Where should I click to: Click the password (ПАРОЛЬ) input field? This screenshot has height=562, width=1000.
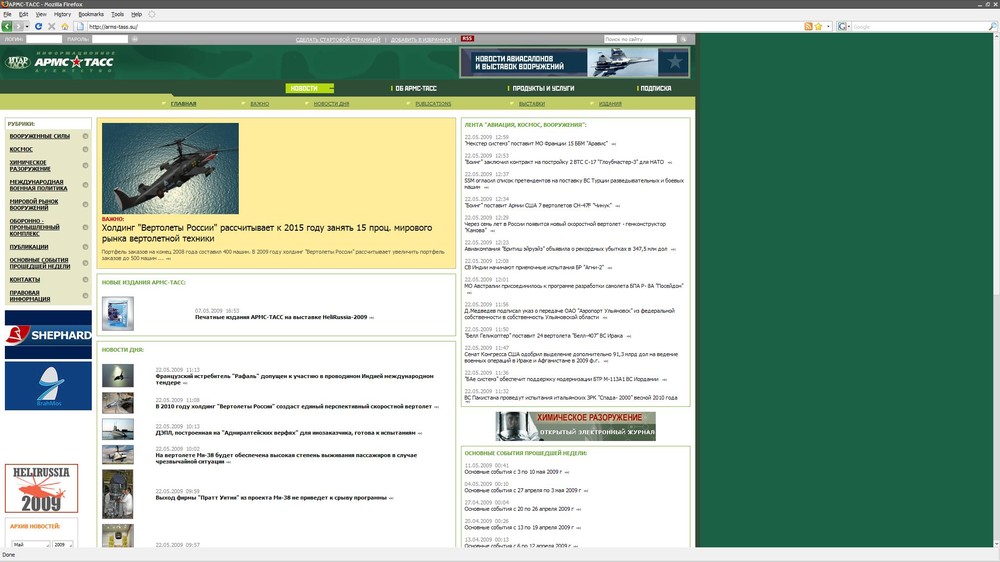coord(110,39)
